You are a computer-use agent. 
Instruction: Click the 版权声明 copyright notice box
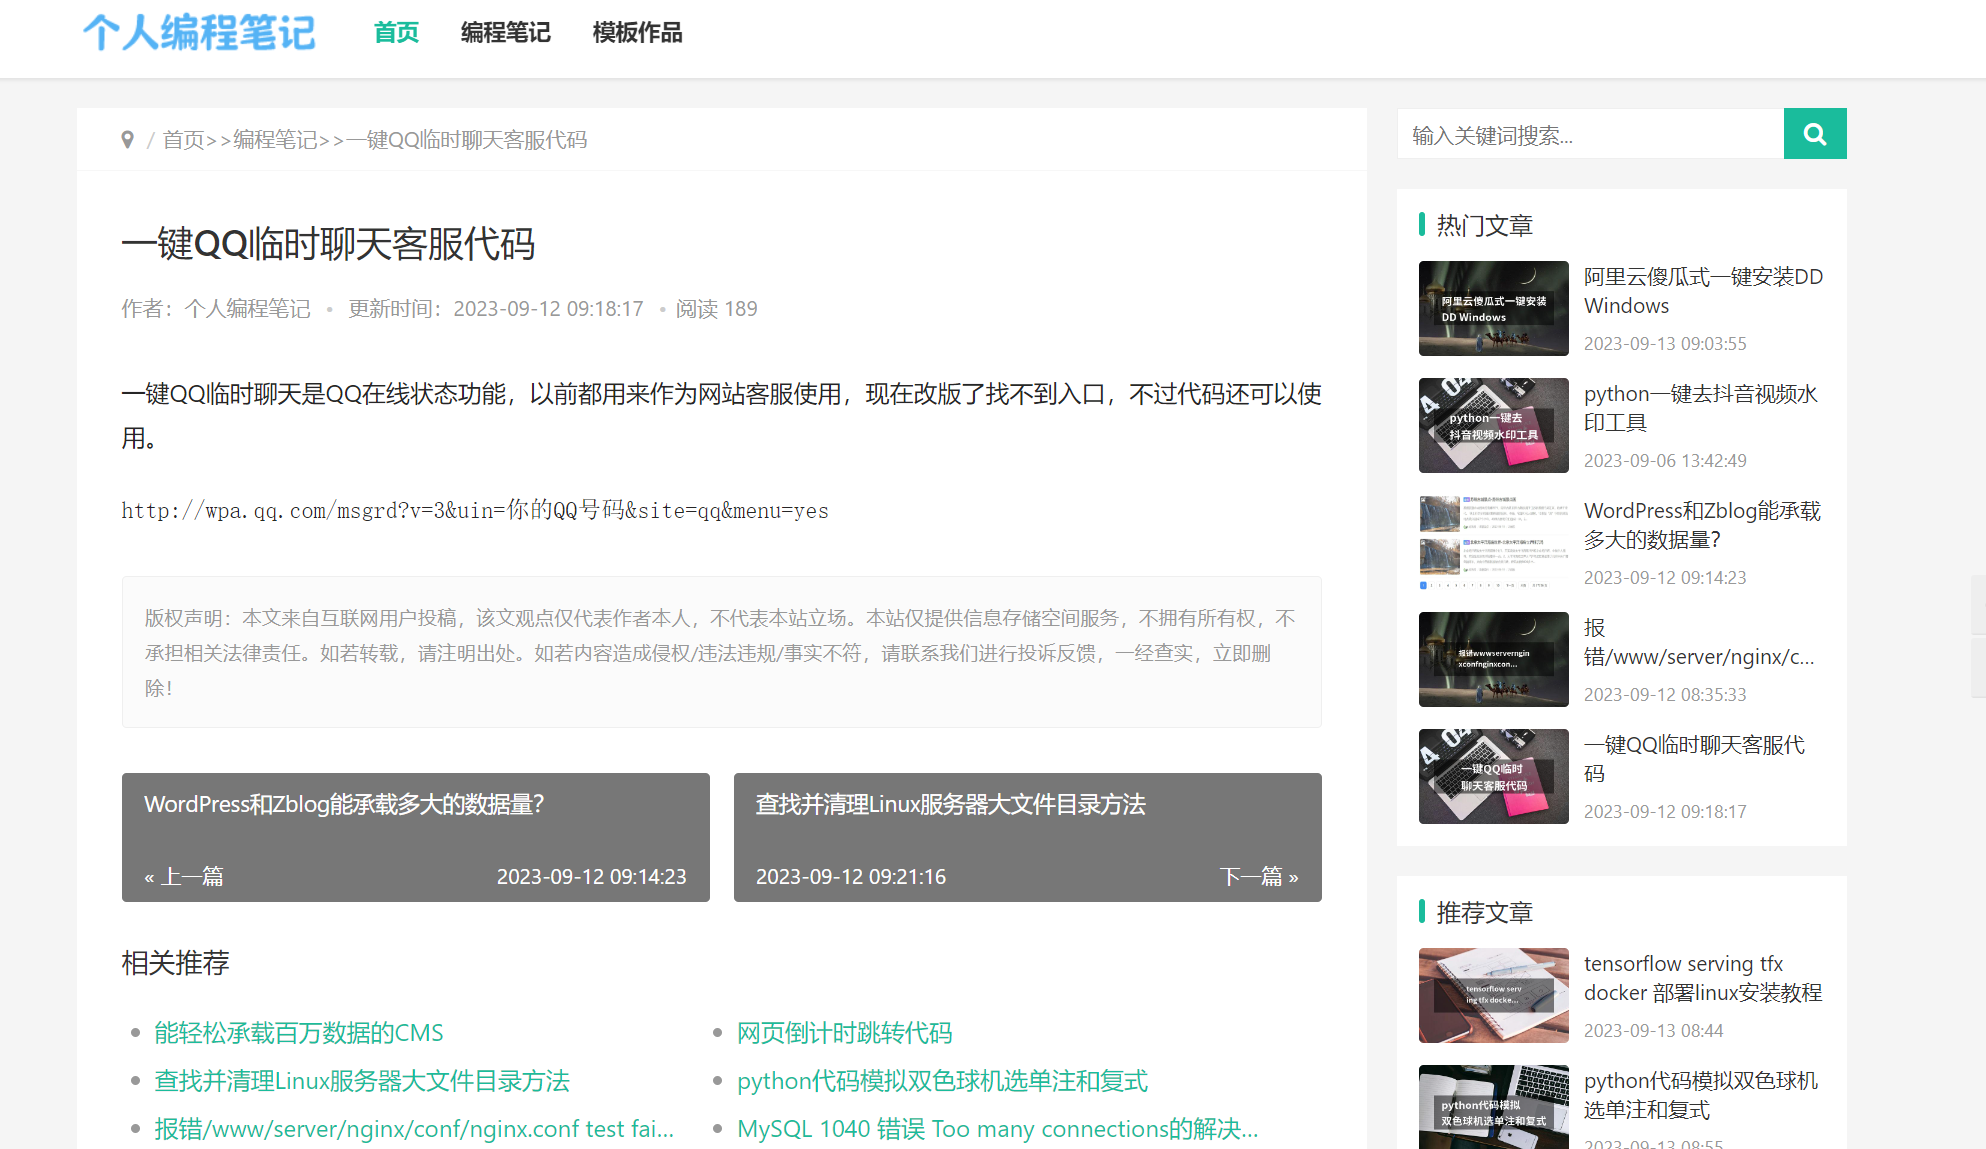pos(722,652)
